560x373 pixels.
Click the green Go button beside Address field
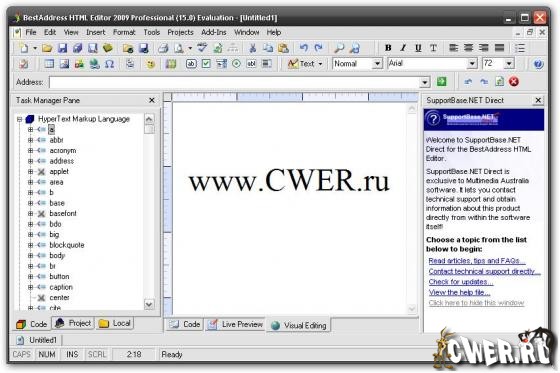442,82
